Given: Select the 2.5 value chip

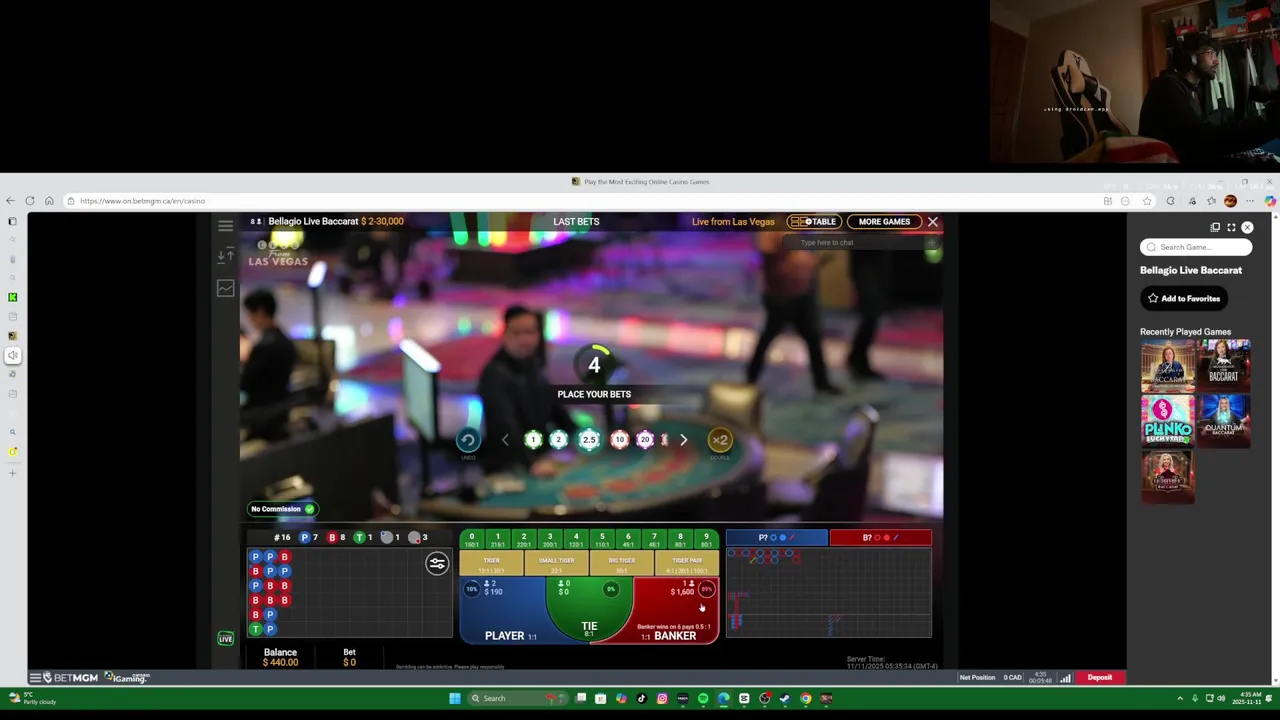Looking at the screenshot, I should pyautogui.click(x=589, y=440).
